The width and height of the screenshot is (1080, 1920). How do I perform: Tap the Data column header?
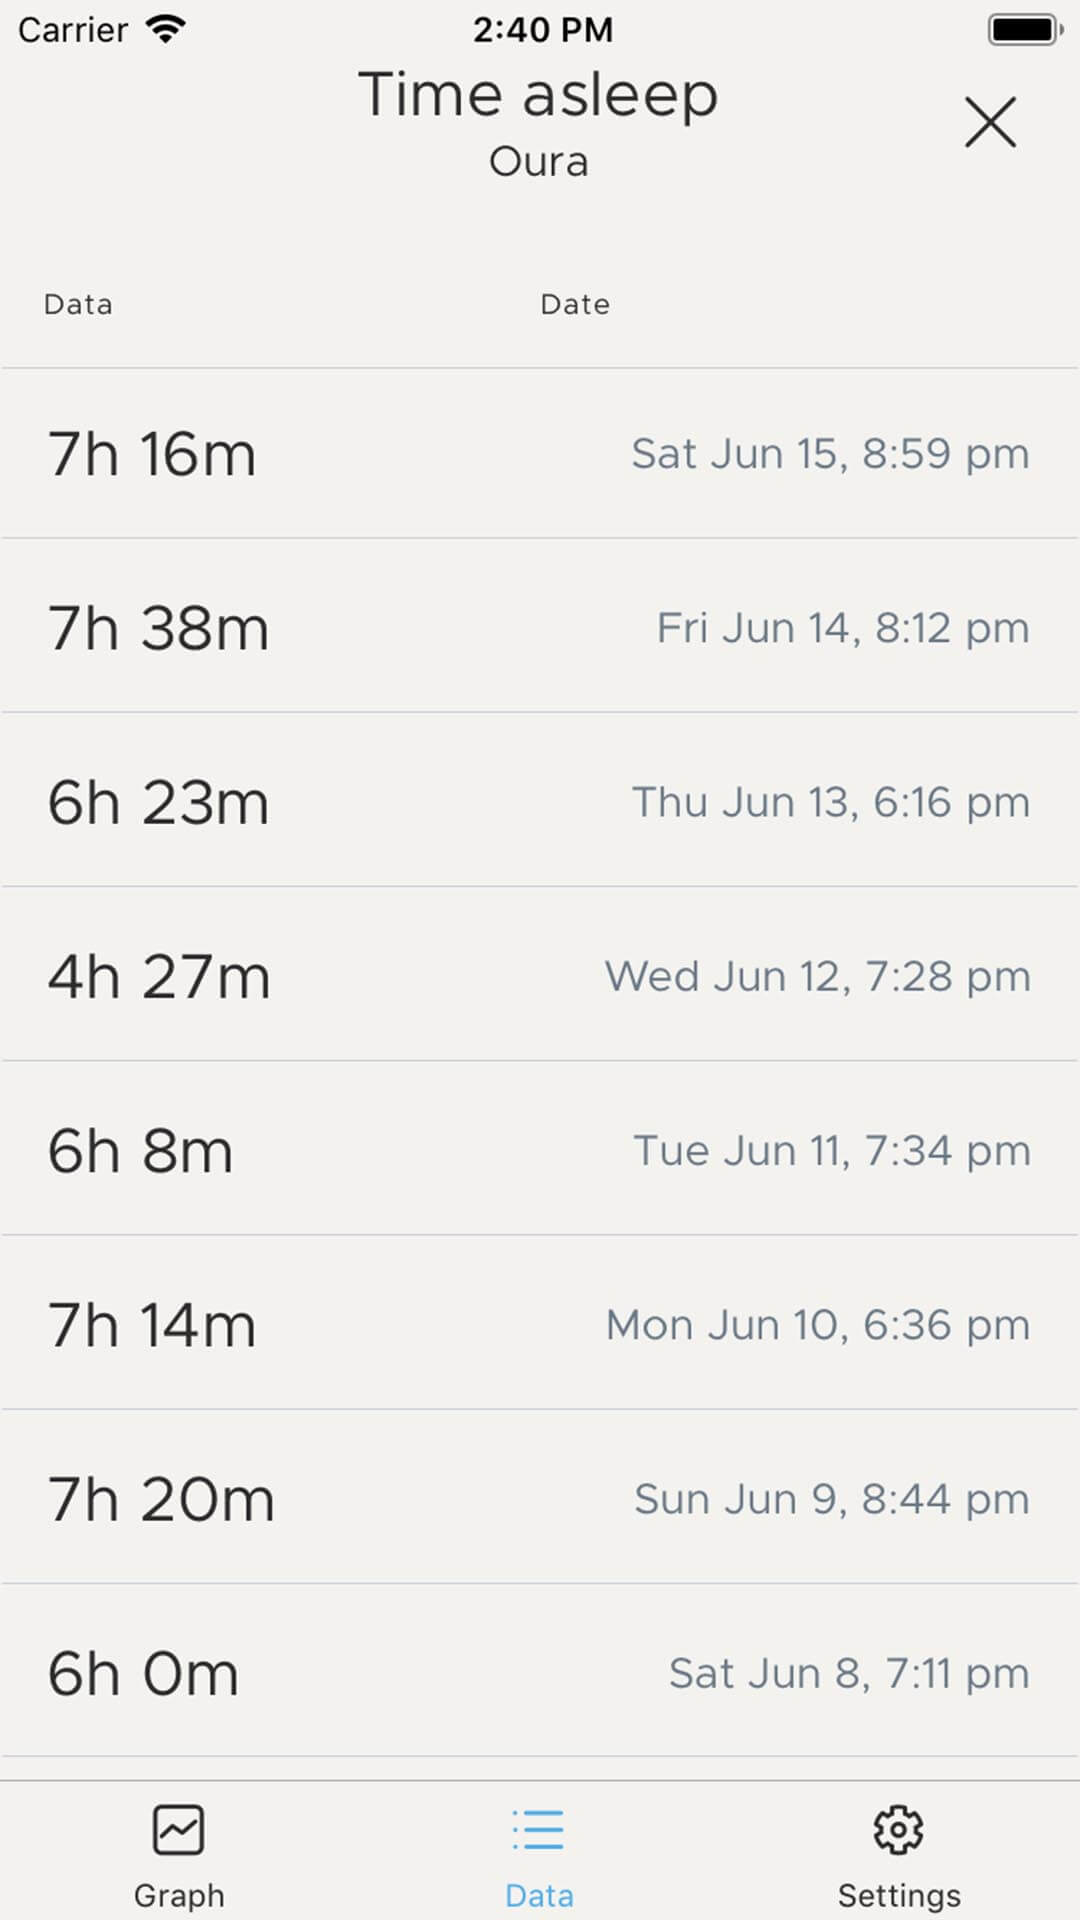click(78, 304)
